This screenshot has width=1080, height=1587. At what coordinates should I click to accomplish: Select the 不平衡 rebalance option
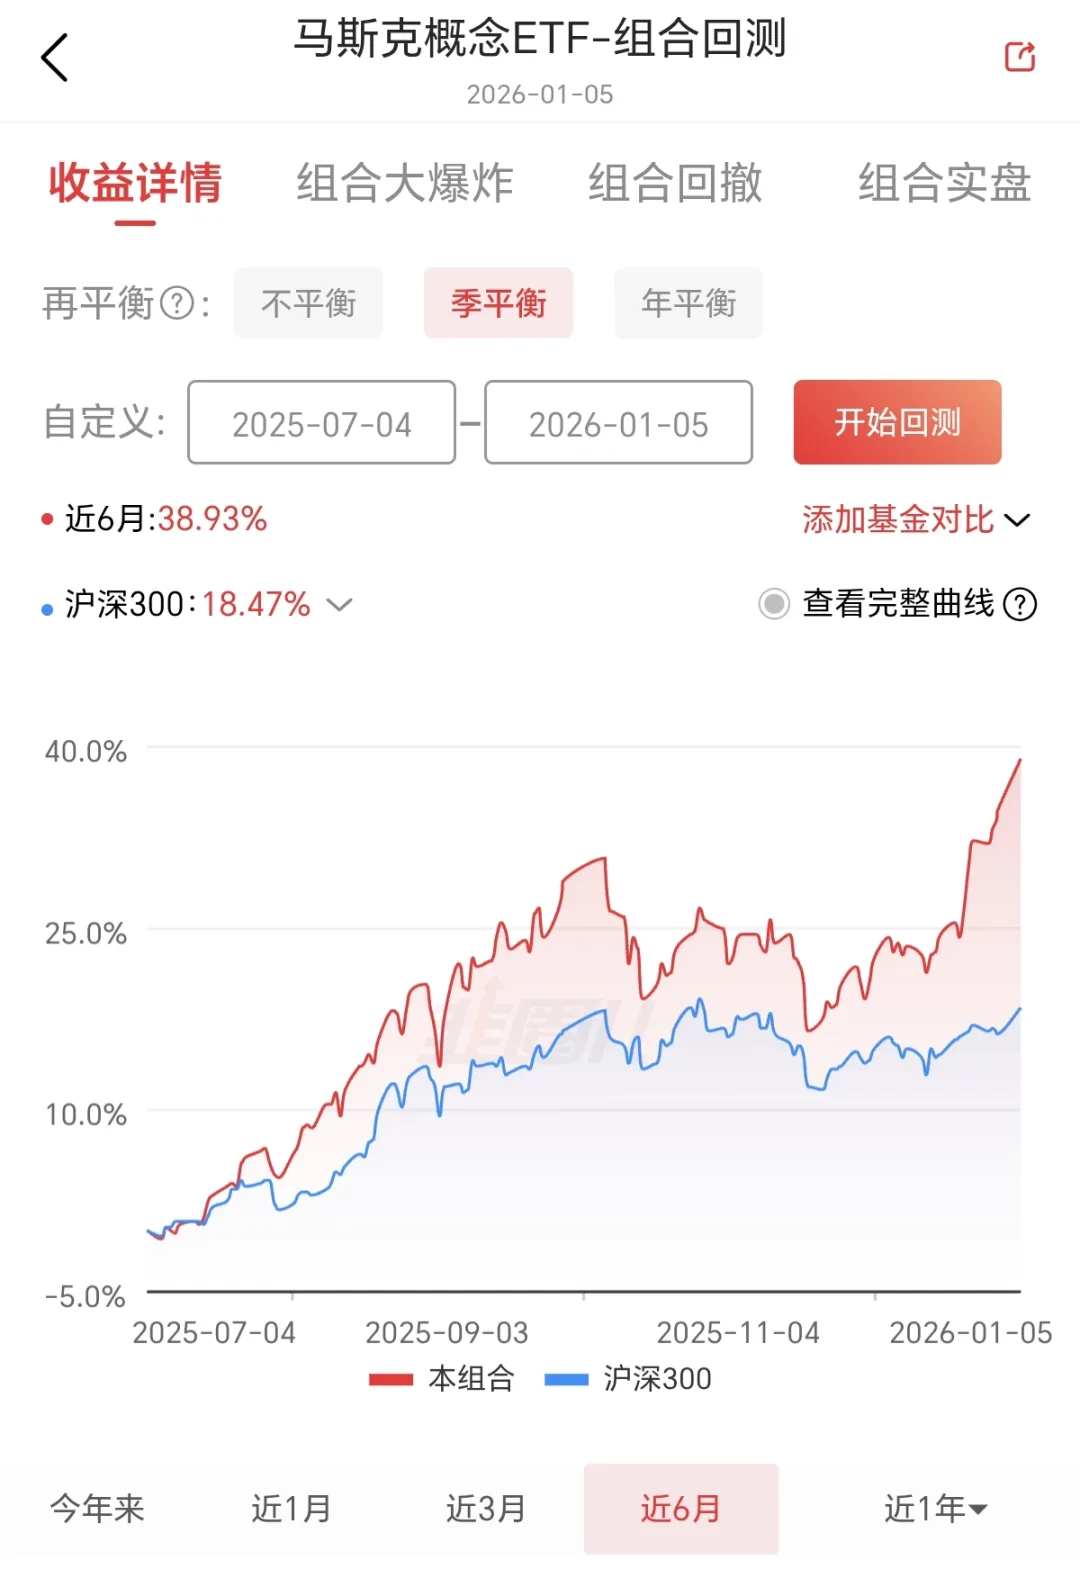308,303
